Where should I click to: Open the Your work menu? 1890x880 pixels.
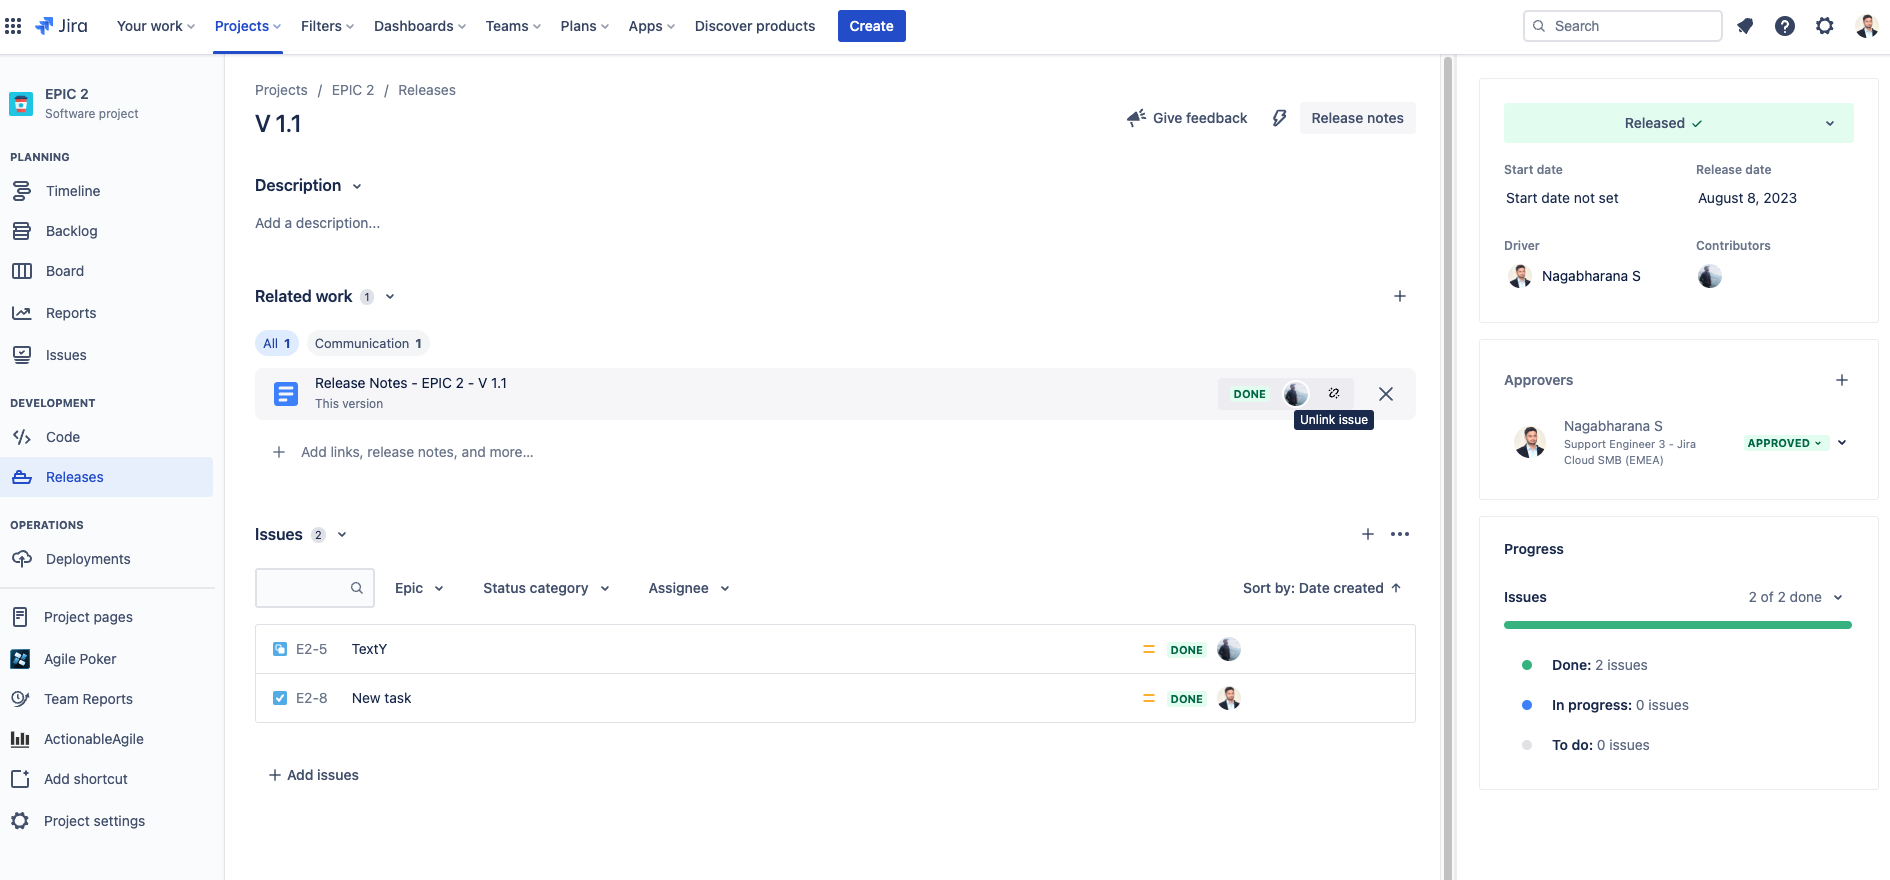(x=156, y=26)
